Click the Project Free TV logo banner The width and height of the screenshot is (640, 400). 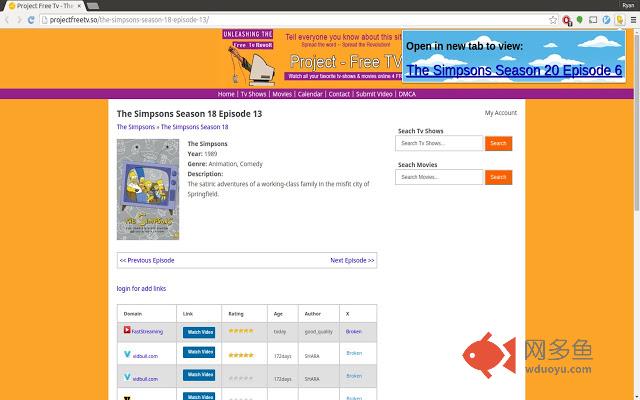[312, 57]
